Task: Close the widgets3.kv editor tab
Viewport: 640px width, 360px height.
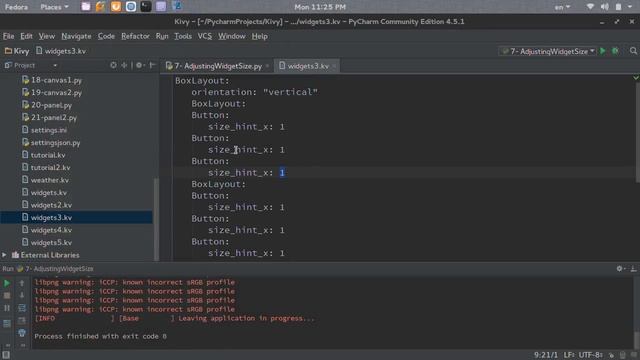Action: [334, 66]
